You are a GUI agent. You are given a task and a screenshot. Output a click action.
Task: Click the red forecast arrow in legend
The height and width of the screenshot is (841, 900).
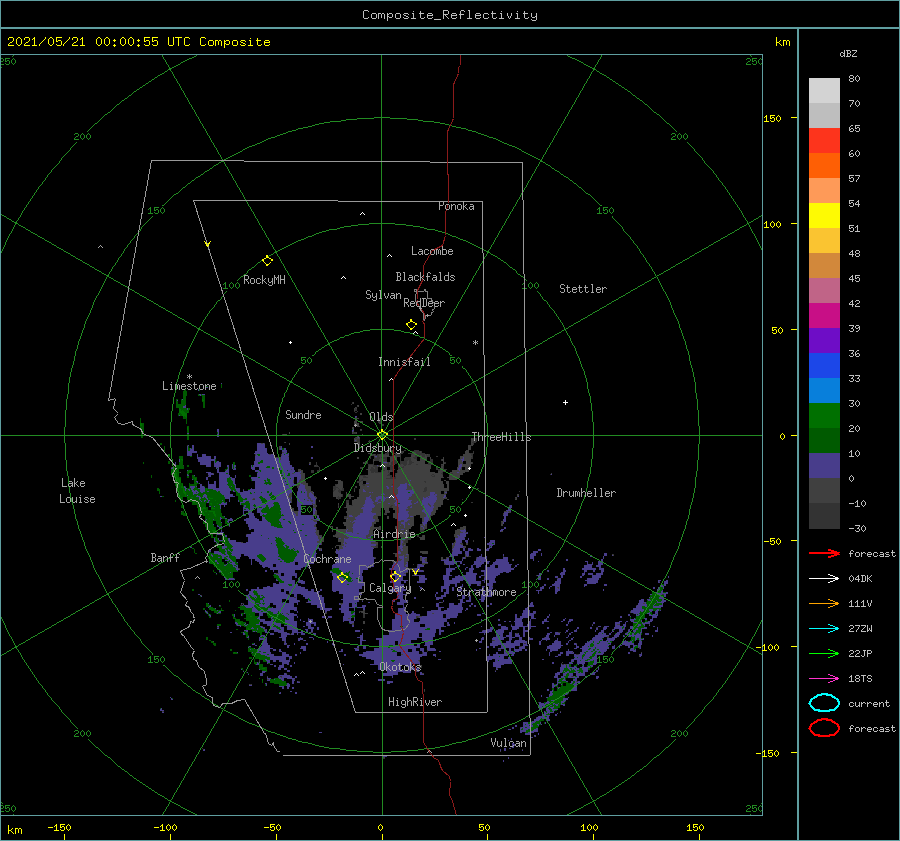(824, 553)
